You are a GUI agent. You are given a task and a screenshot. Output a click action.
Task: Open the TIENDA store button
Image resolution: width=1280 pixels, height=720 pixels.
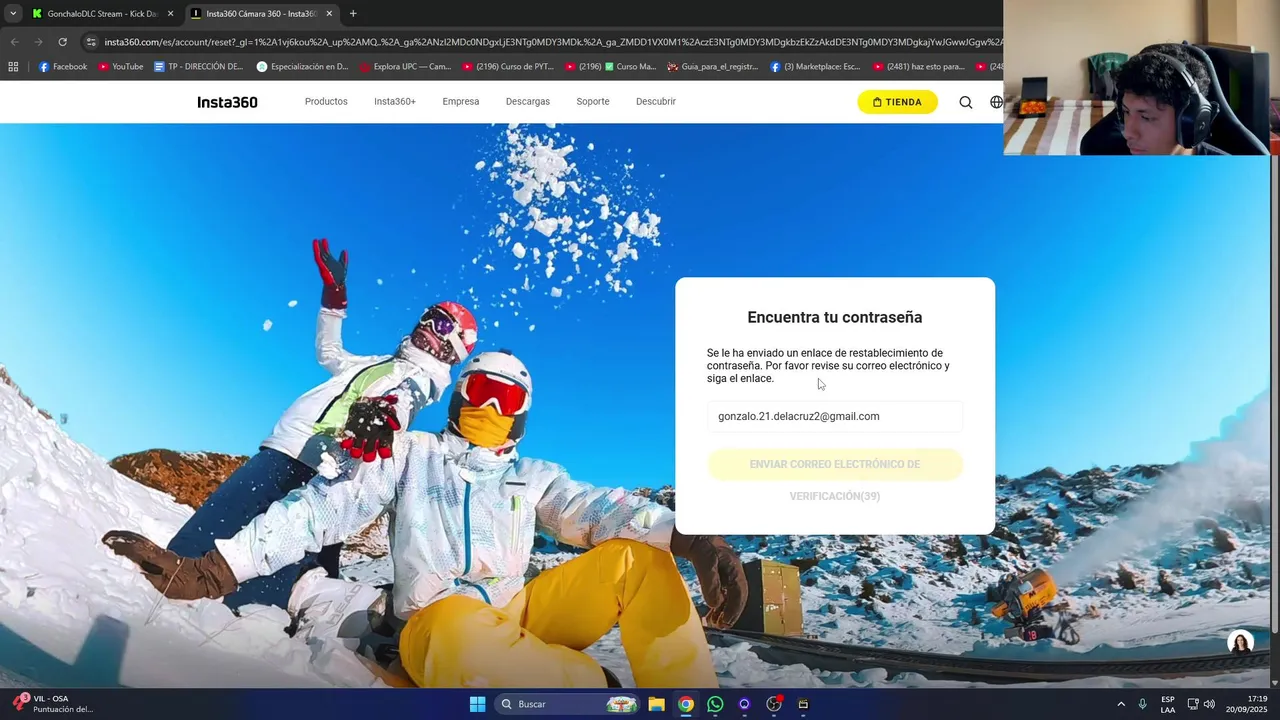(x=897, y=102)
